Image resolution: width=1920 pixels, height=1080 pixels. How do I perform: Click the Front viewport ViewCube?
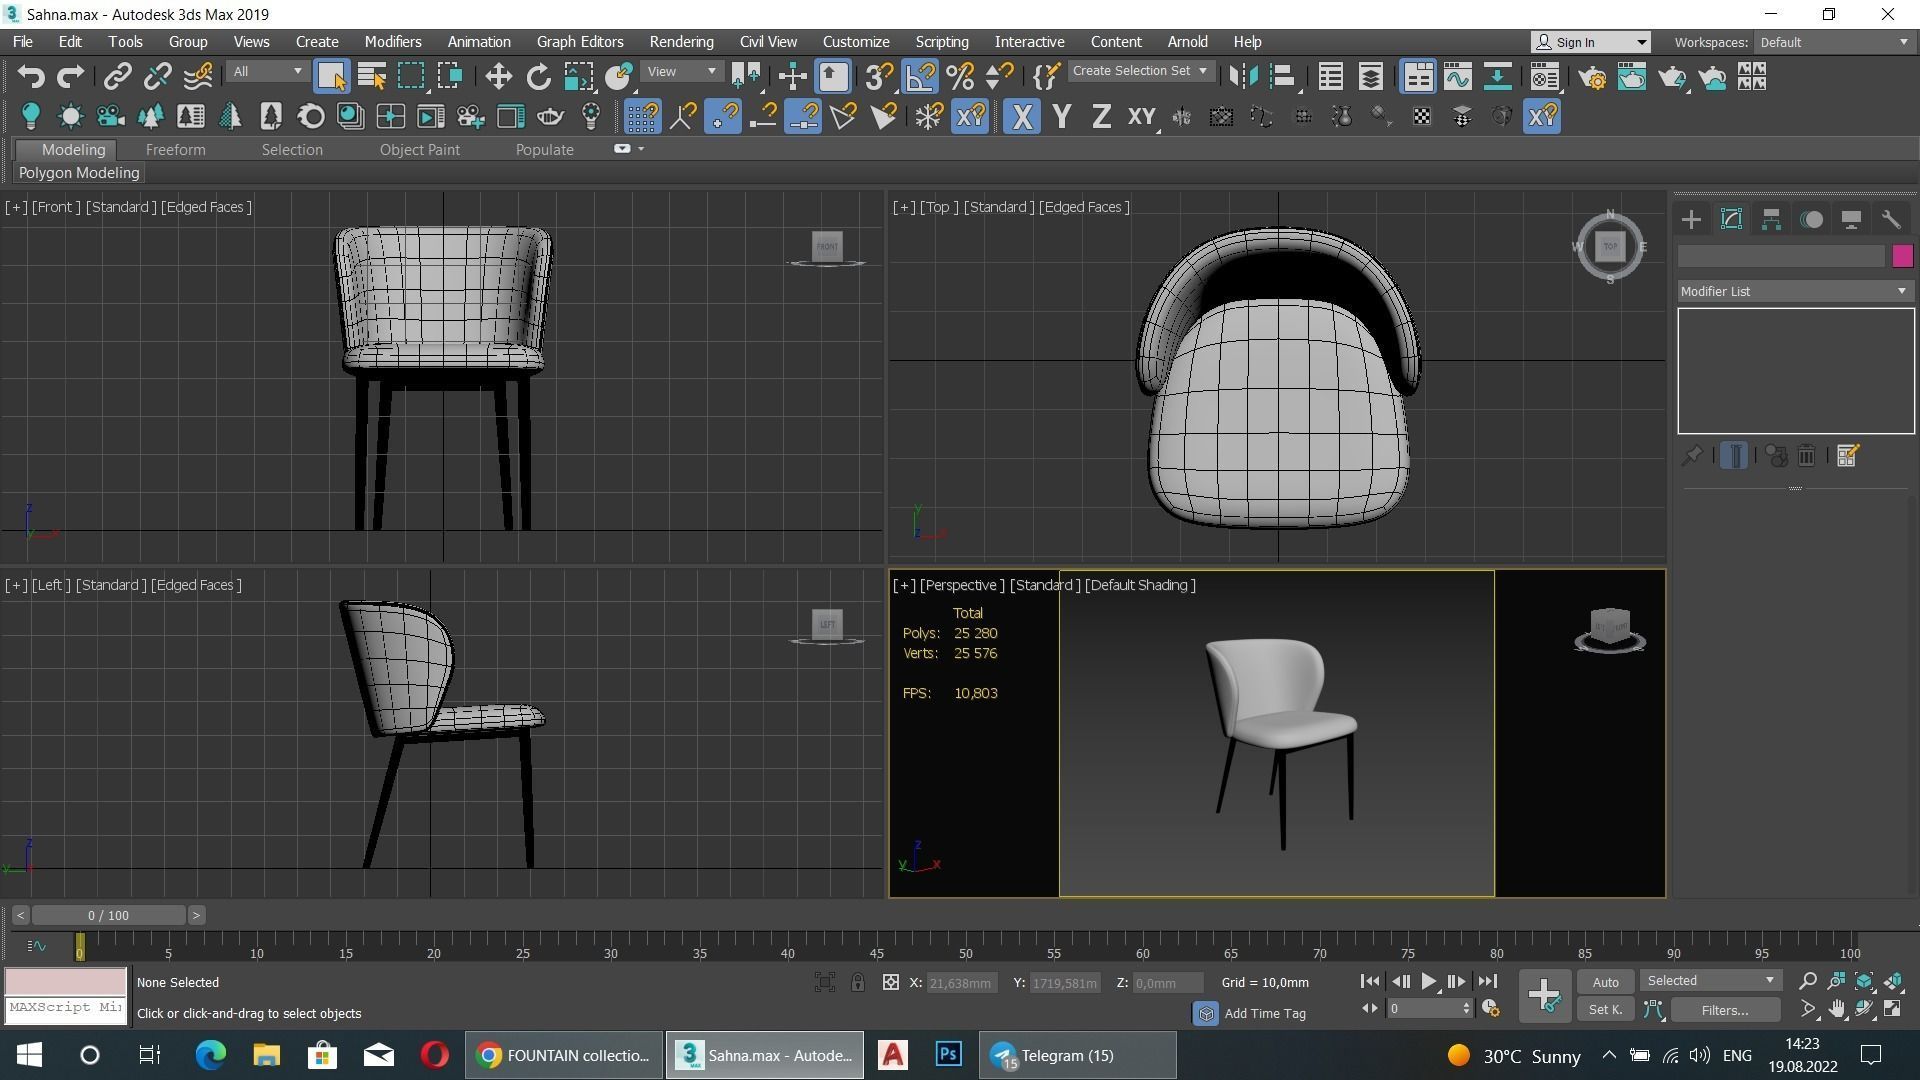click(x=827, y=246)
